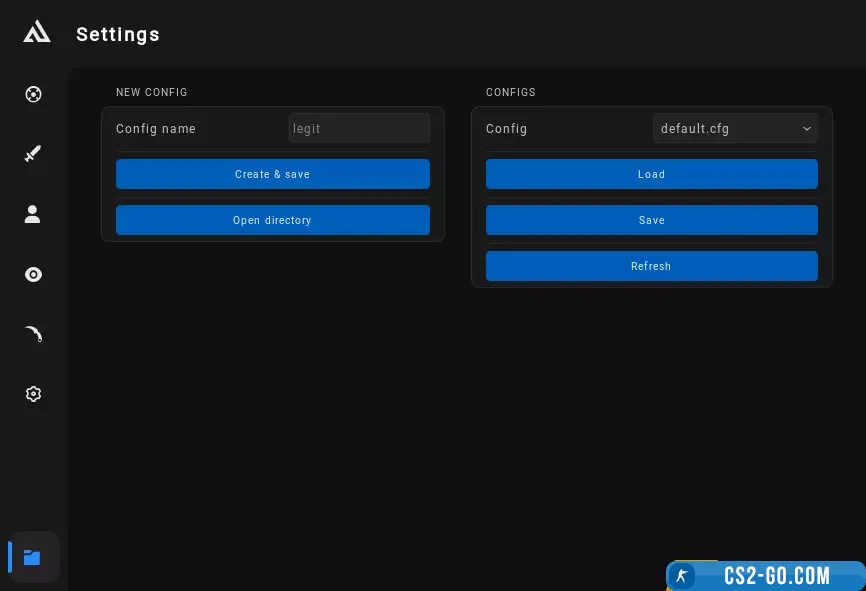
Task: Load the selected config
Action: pos(651,174)
